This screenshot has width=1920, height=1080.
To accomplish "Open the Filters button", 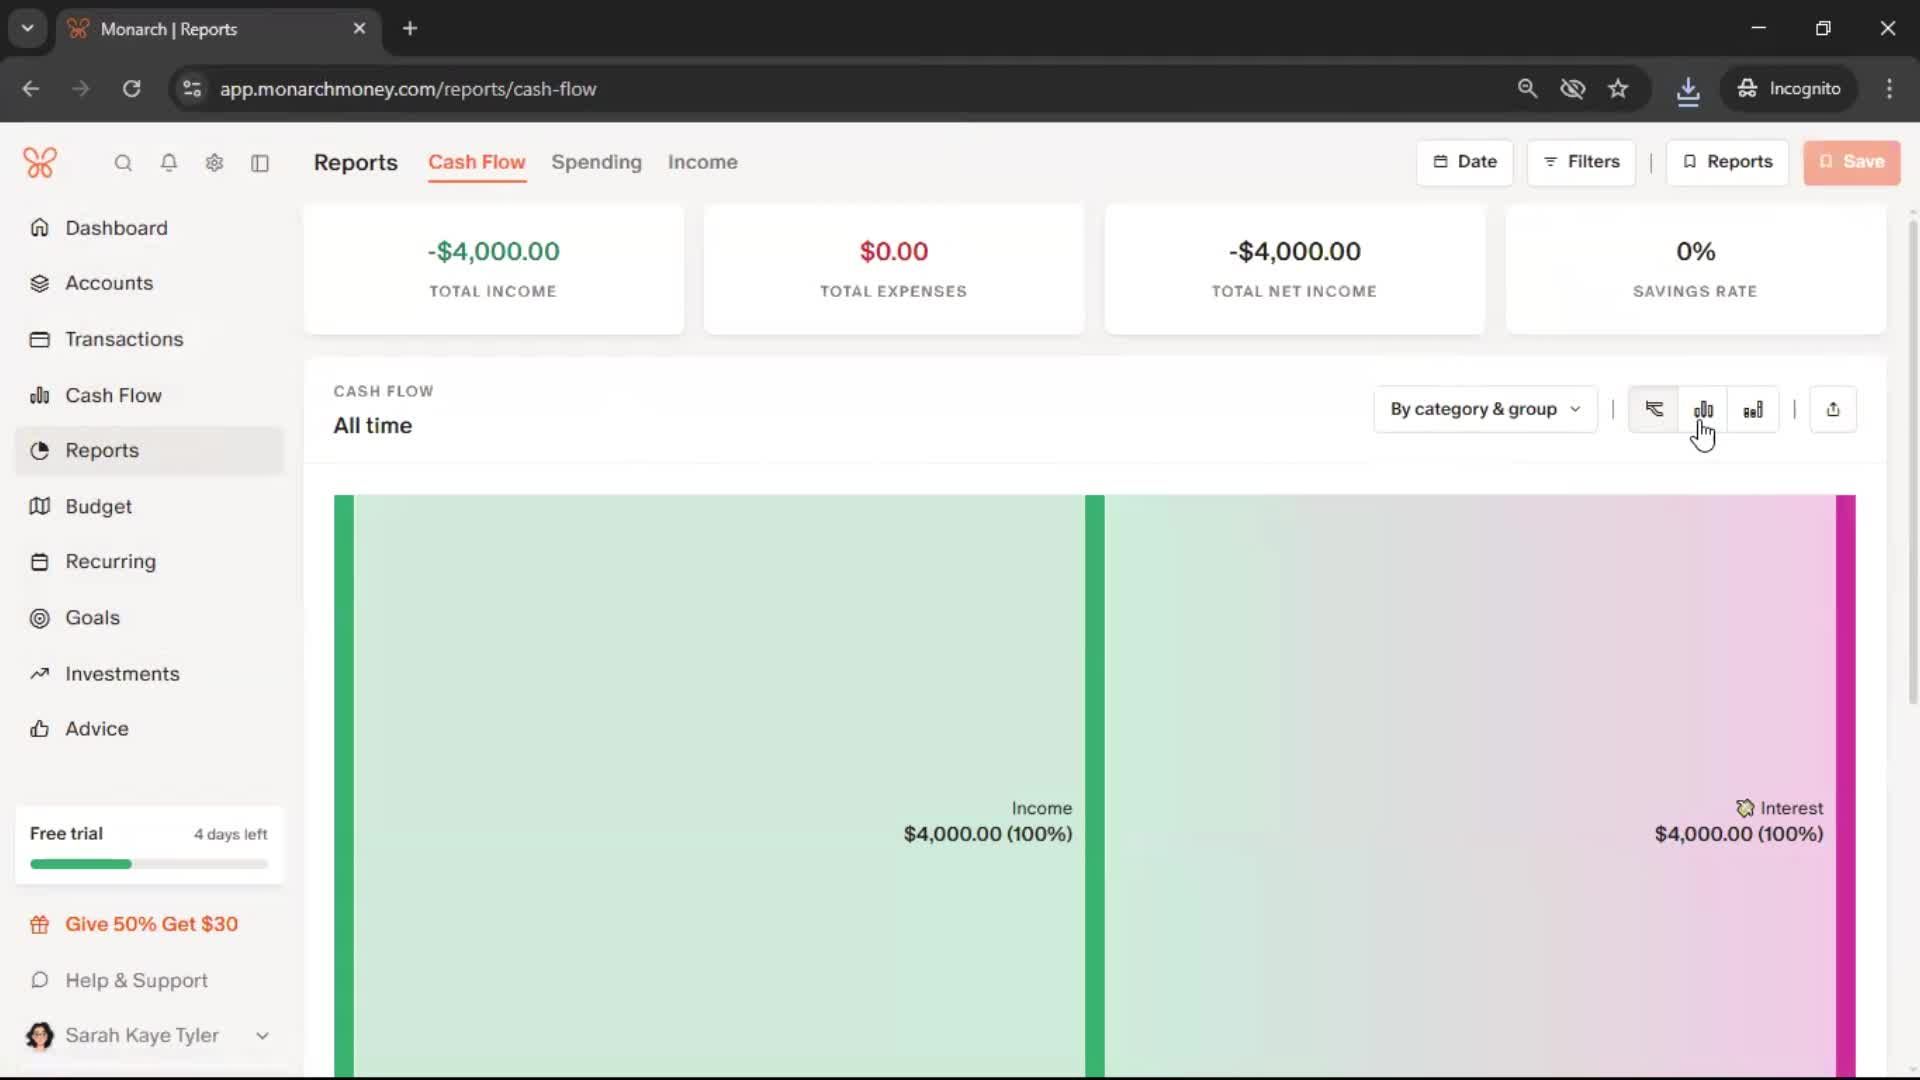I will click(1581, 162).
